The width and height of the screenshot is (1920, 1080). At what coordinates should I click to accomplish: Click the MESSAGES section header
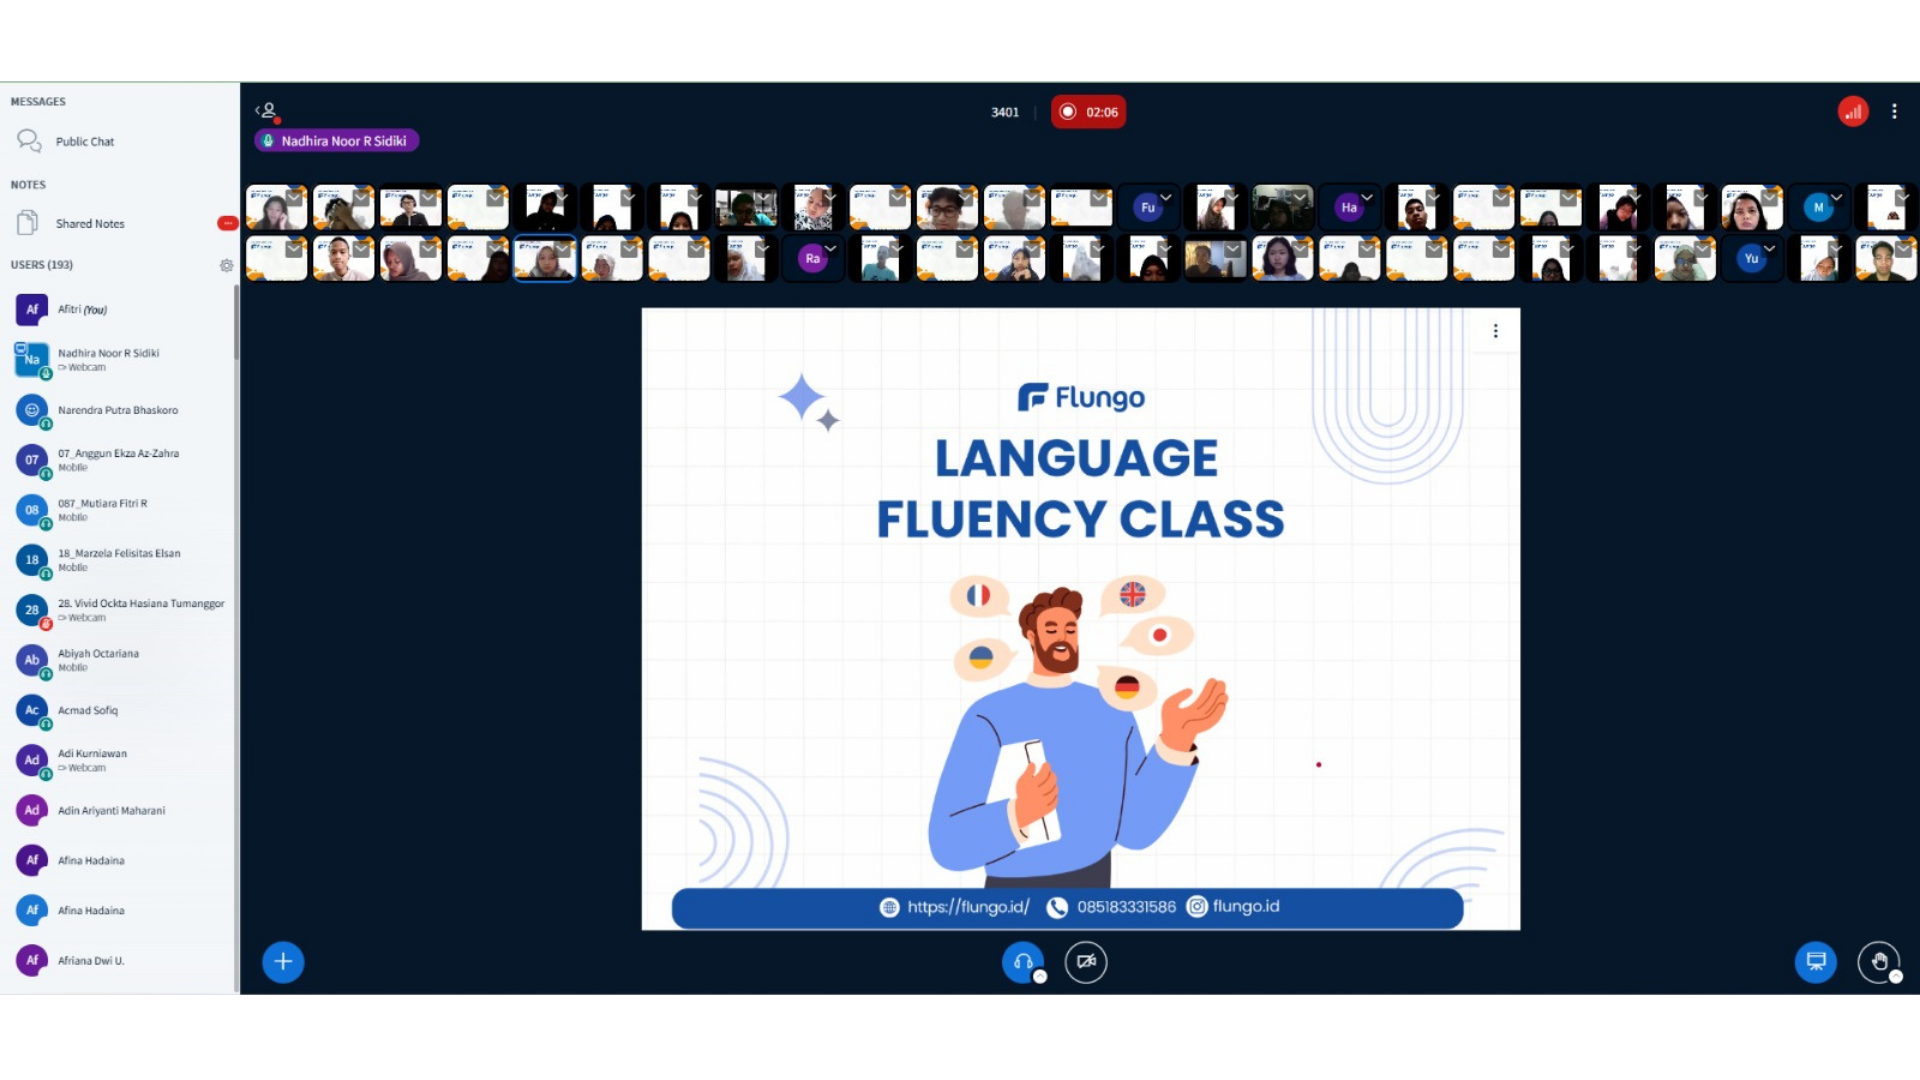38,102
